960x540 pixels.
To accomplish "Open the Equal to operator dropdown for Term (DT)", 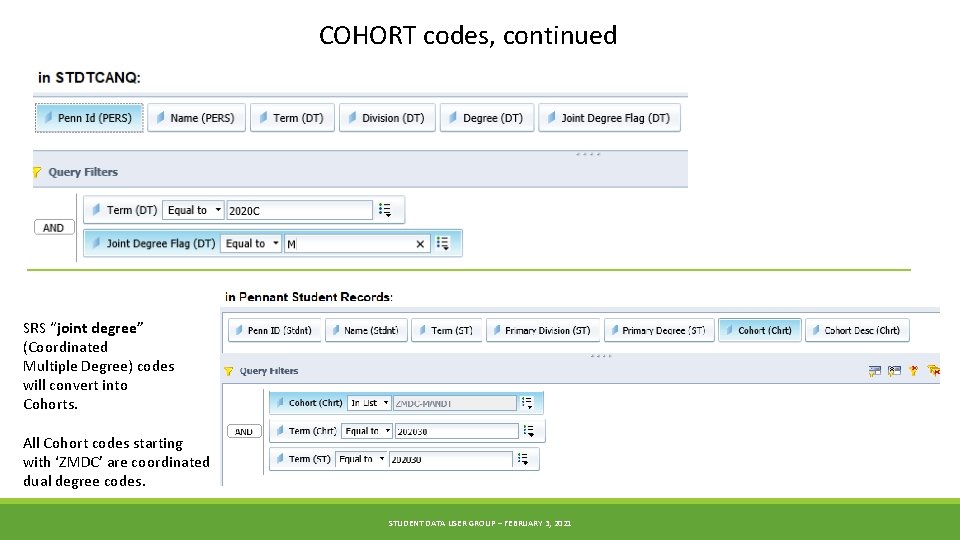I will click(x=193, y=210).
